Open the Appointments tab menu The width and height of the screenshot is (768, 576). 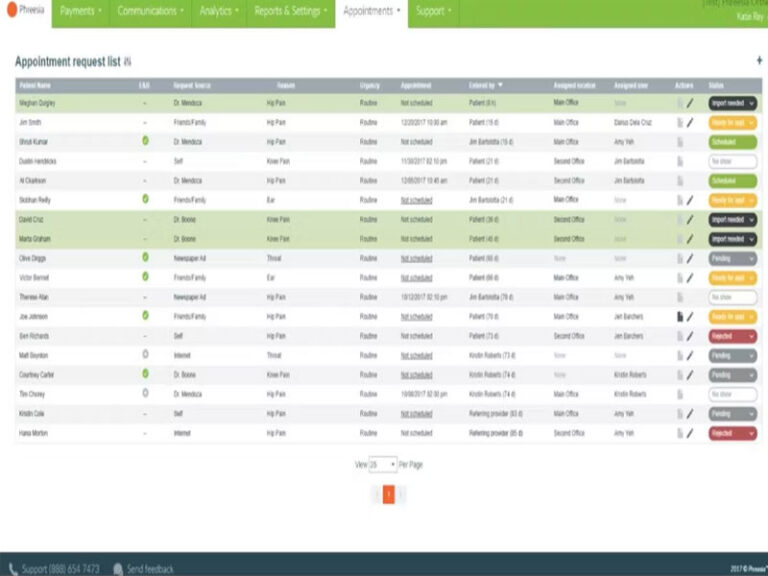pyautogui.click(x=372, y=11)
